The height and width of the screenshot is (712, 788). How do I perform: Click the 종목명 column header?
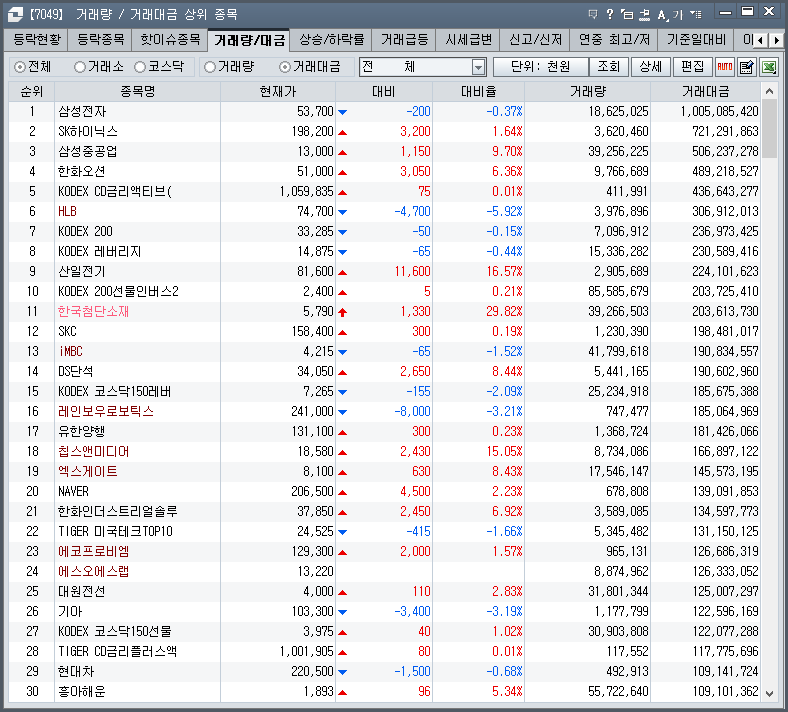[137, 91]
